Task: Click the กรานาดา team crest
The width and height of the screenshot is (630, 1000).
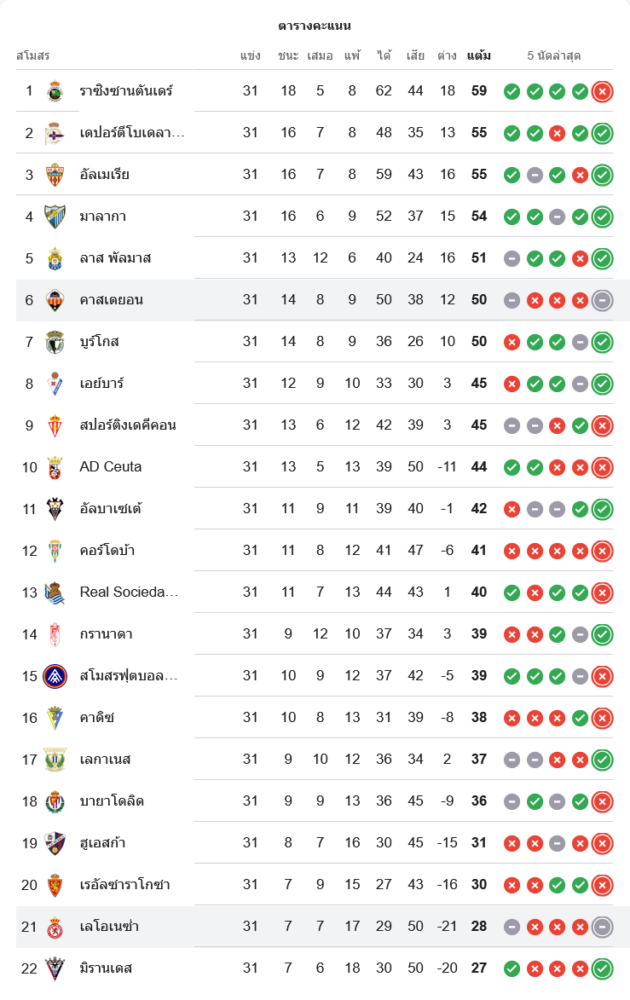Action: (55, 634)
